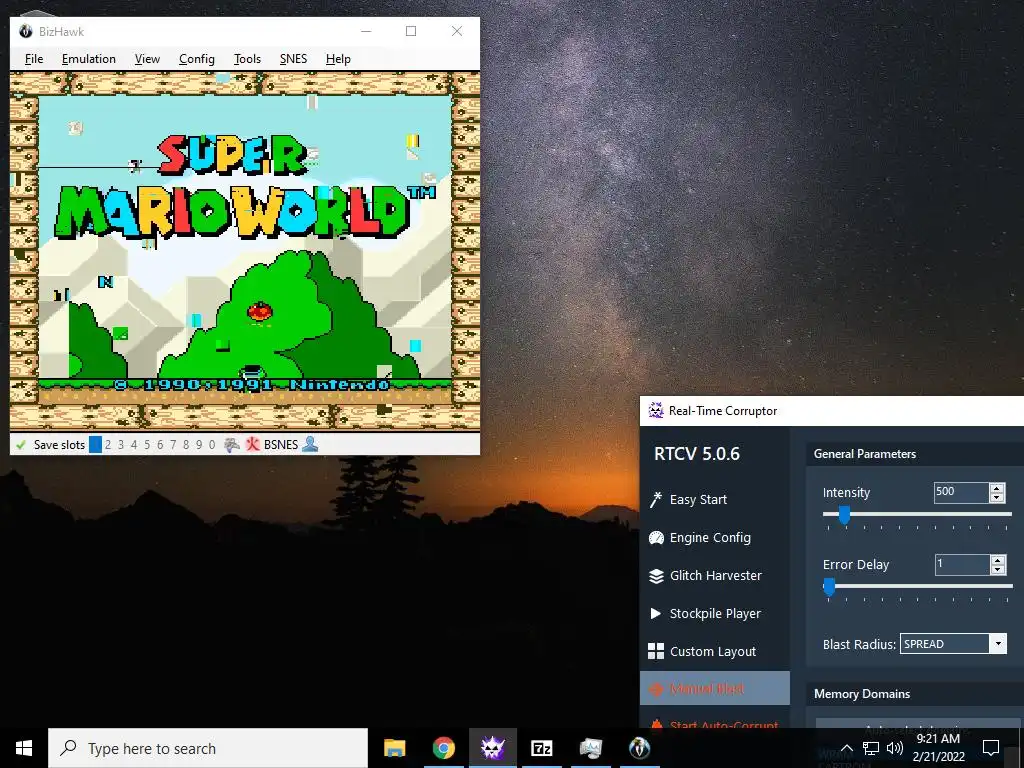Select save slot 5 in BizHawk status bar

pyautogui.click(x=147, y=445)
